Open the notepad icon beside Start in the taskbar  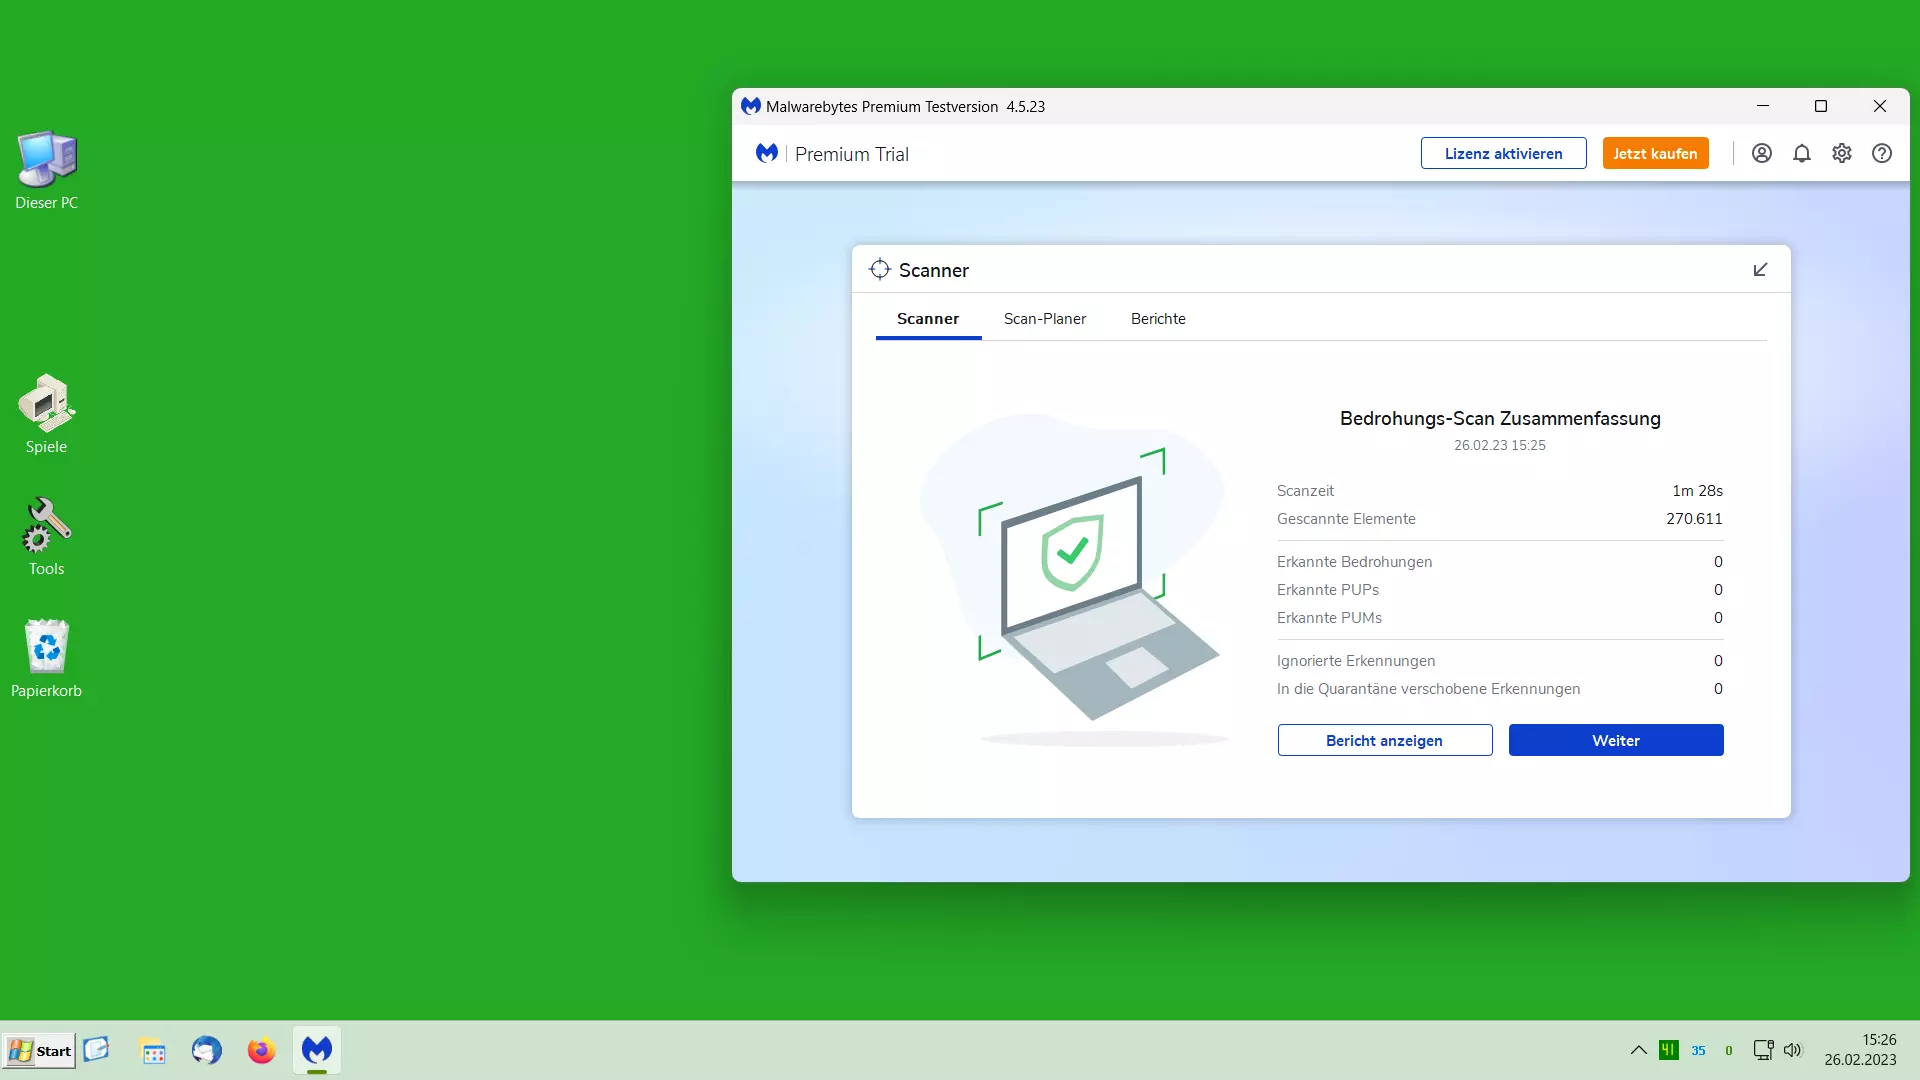click(97, 1049)
